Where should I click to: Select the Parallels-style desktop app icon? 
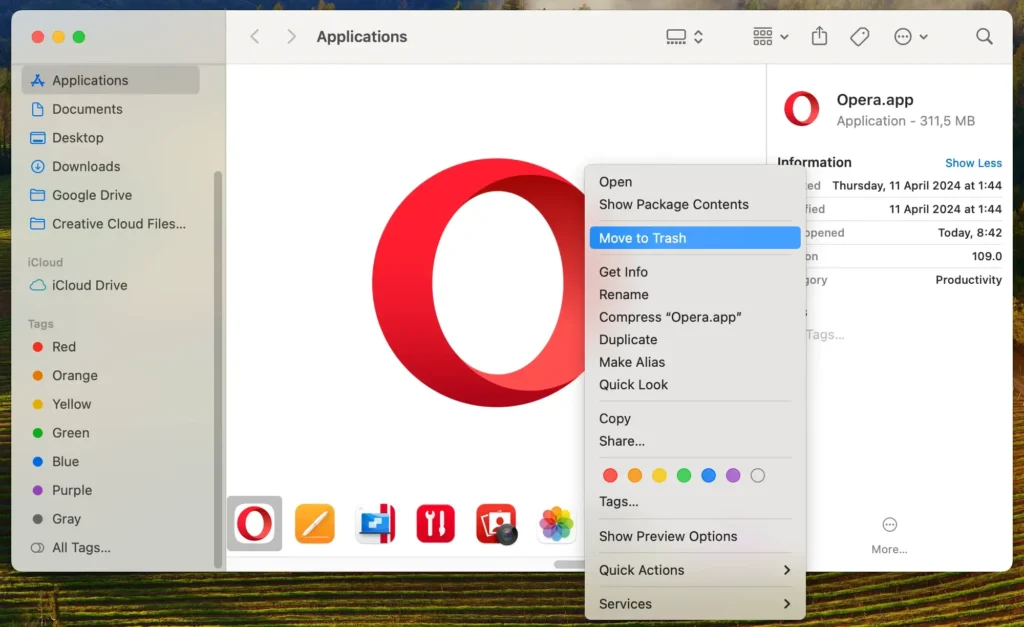click(376, 523)
